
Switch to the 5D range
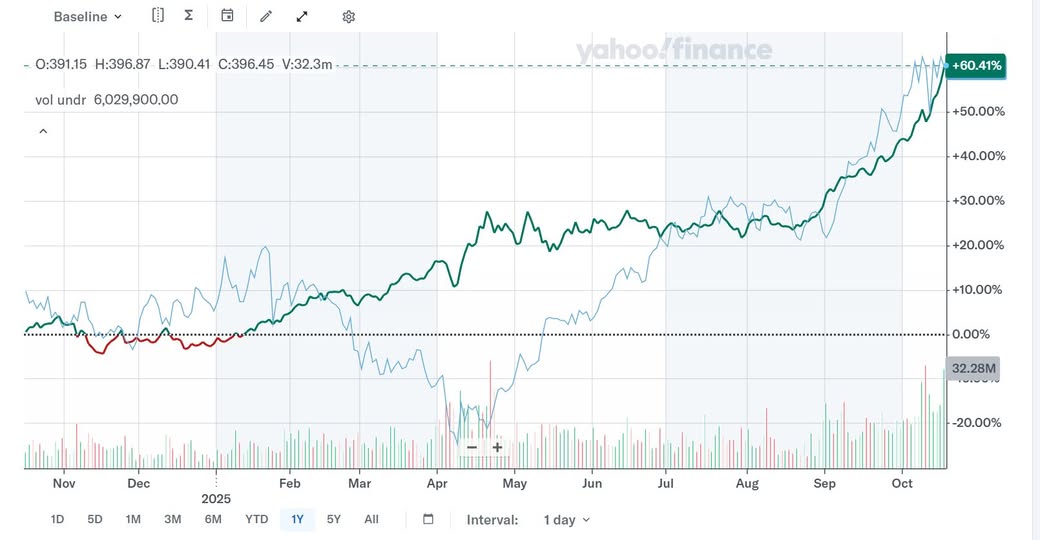[x=95, y=519]
